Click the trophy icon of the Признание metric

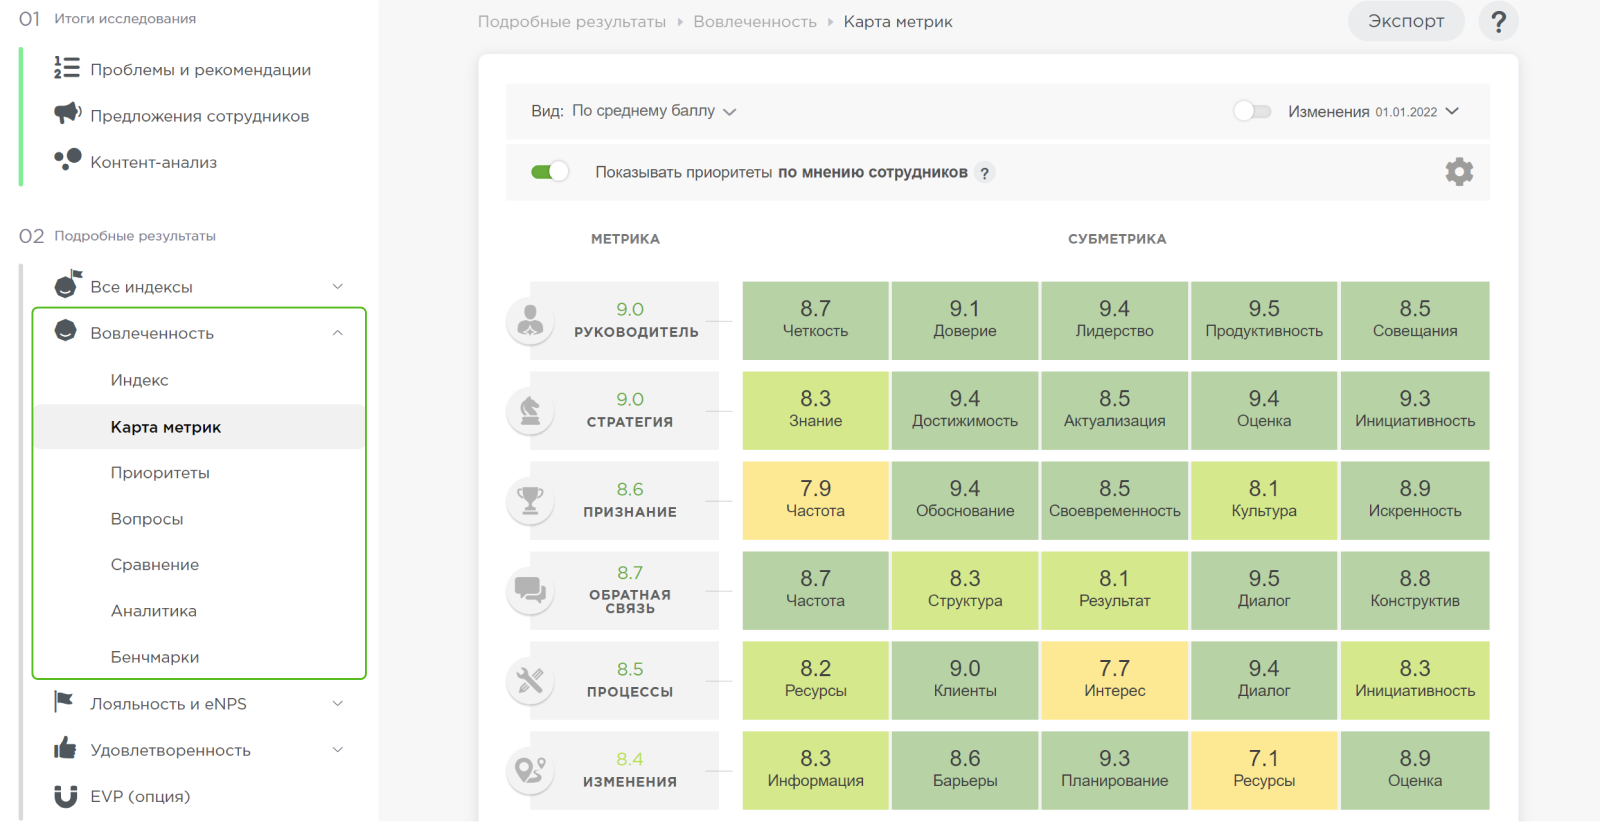coord(530,501)
